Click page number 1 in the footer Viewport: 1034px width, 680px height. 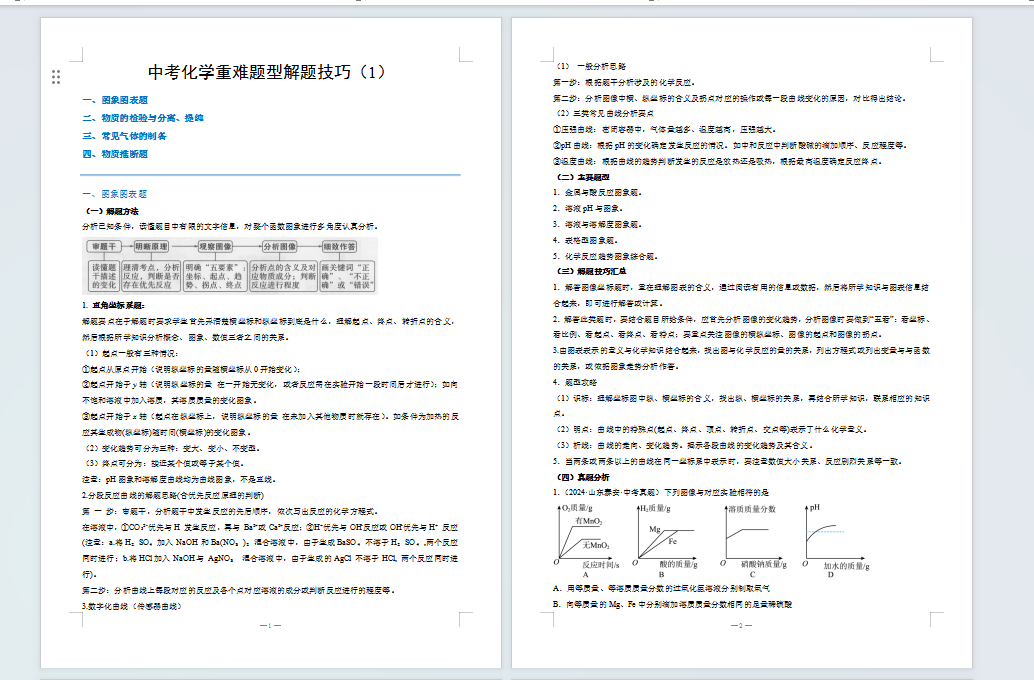pyautogui.click(x=270, y=625)
